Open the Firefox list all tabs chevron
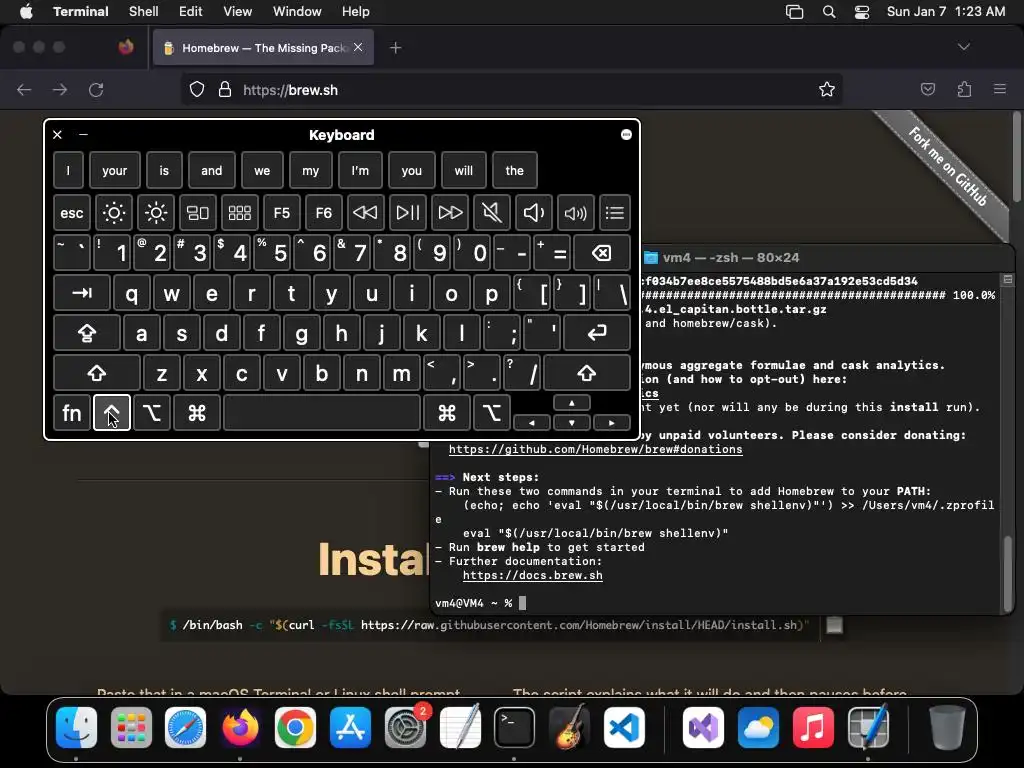The width and height of the screenshot is (1024, 768). tap(963, 47)
